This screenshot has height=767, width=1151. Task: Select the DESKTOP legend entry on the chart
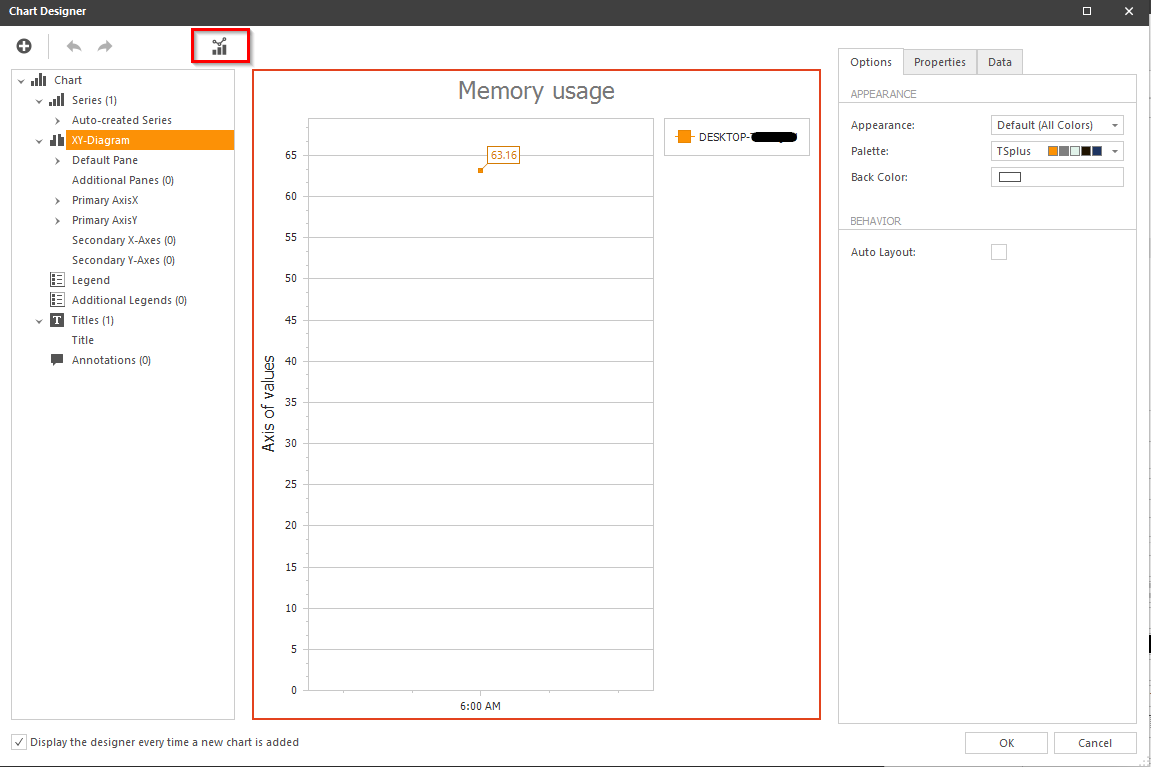[x=735, y=136]
